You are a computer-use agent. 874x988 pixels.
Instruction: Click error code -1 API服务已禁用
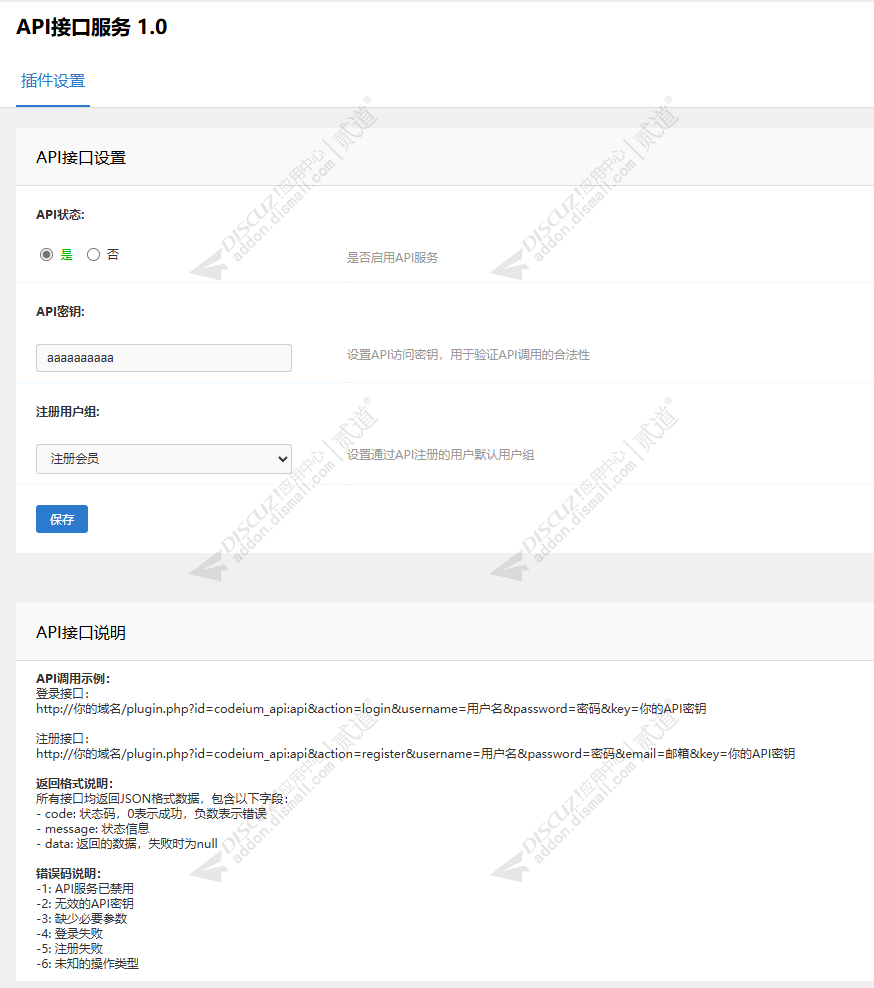[x=85, y=888]
